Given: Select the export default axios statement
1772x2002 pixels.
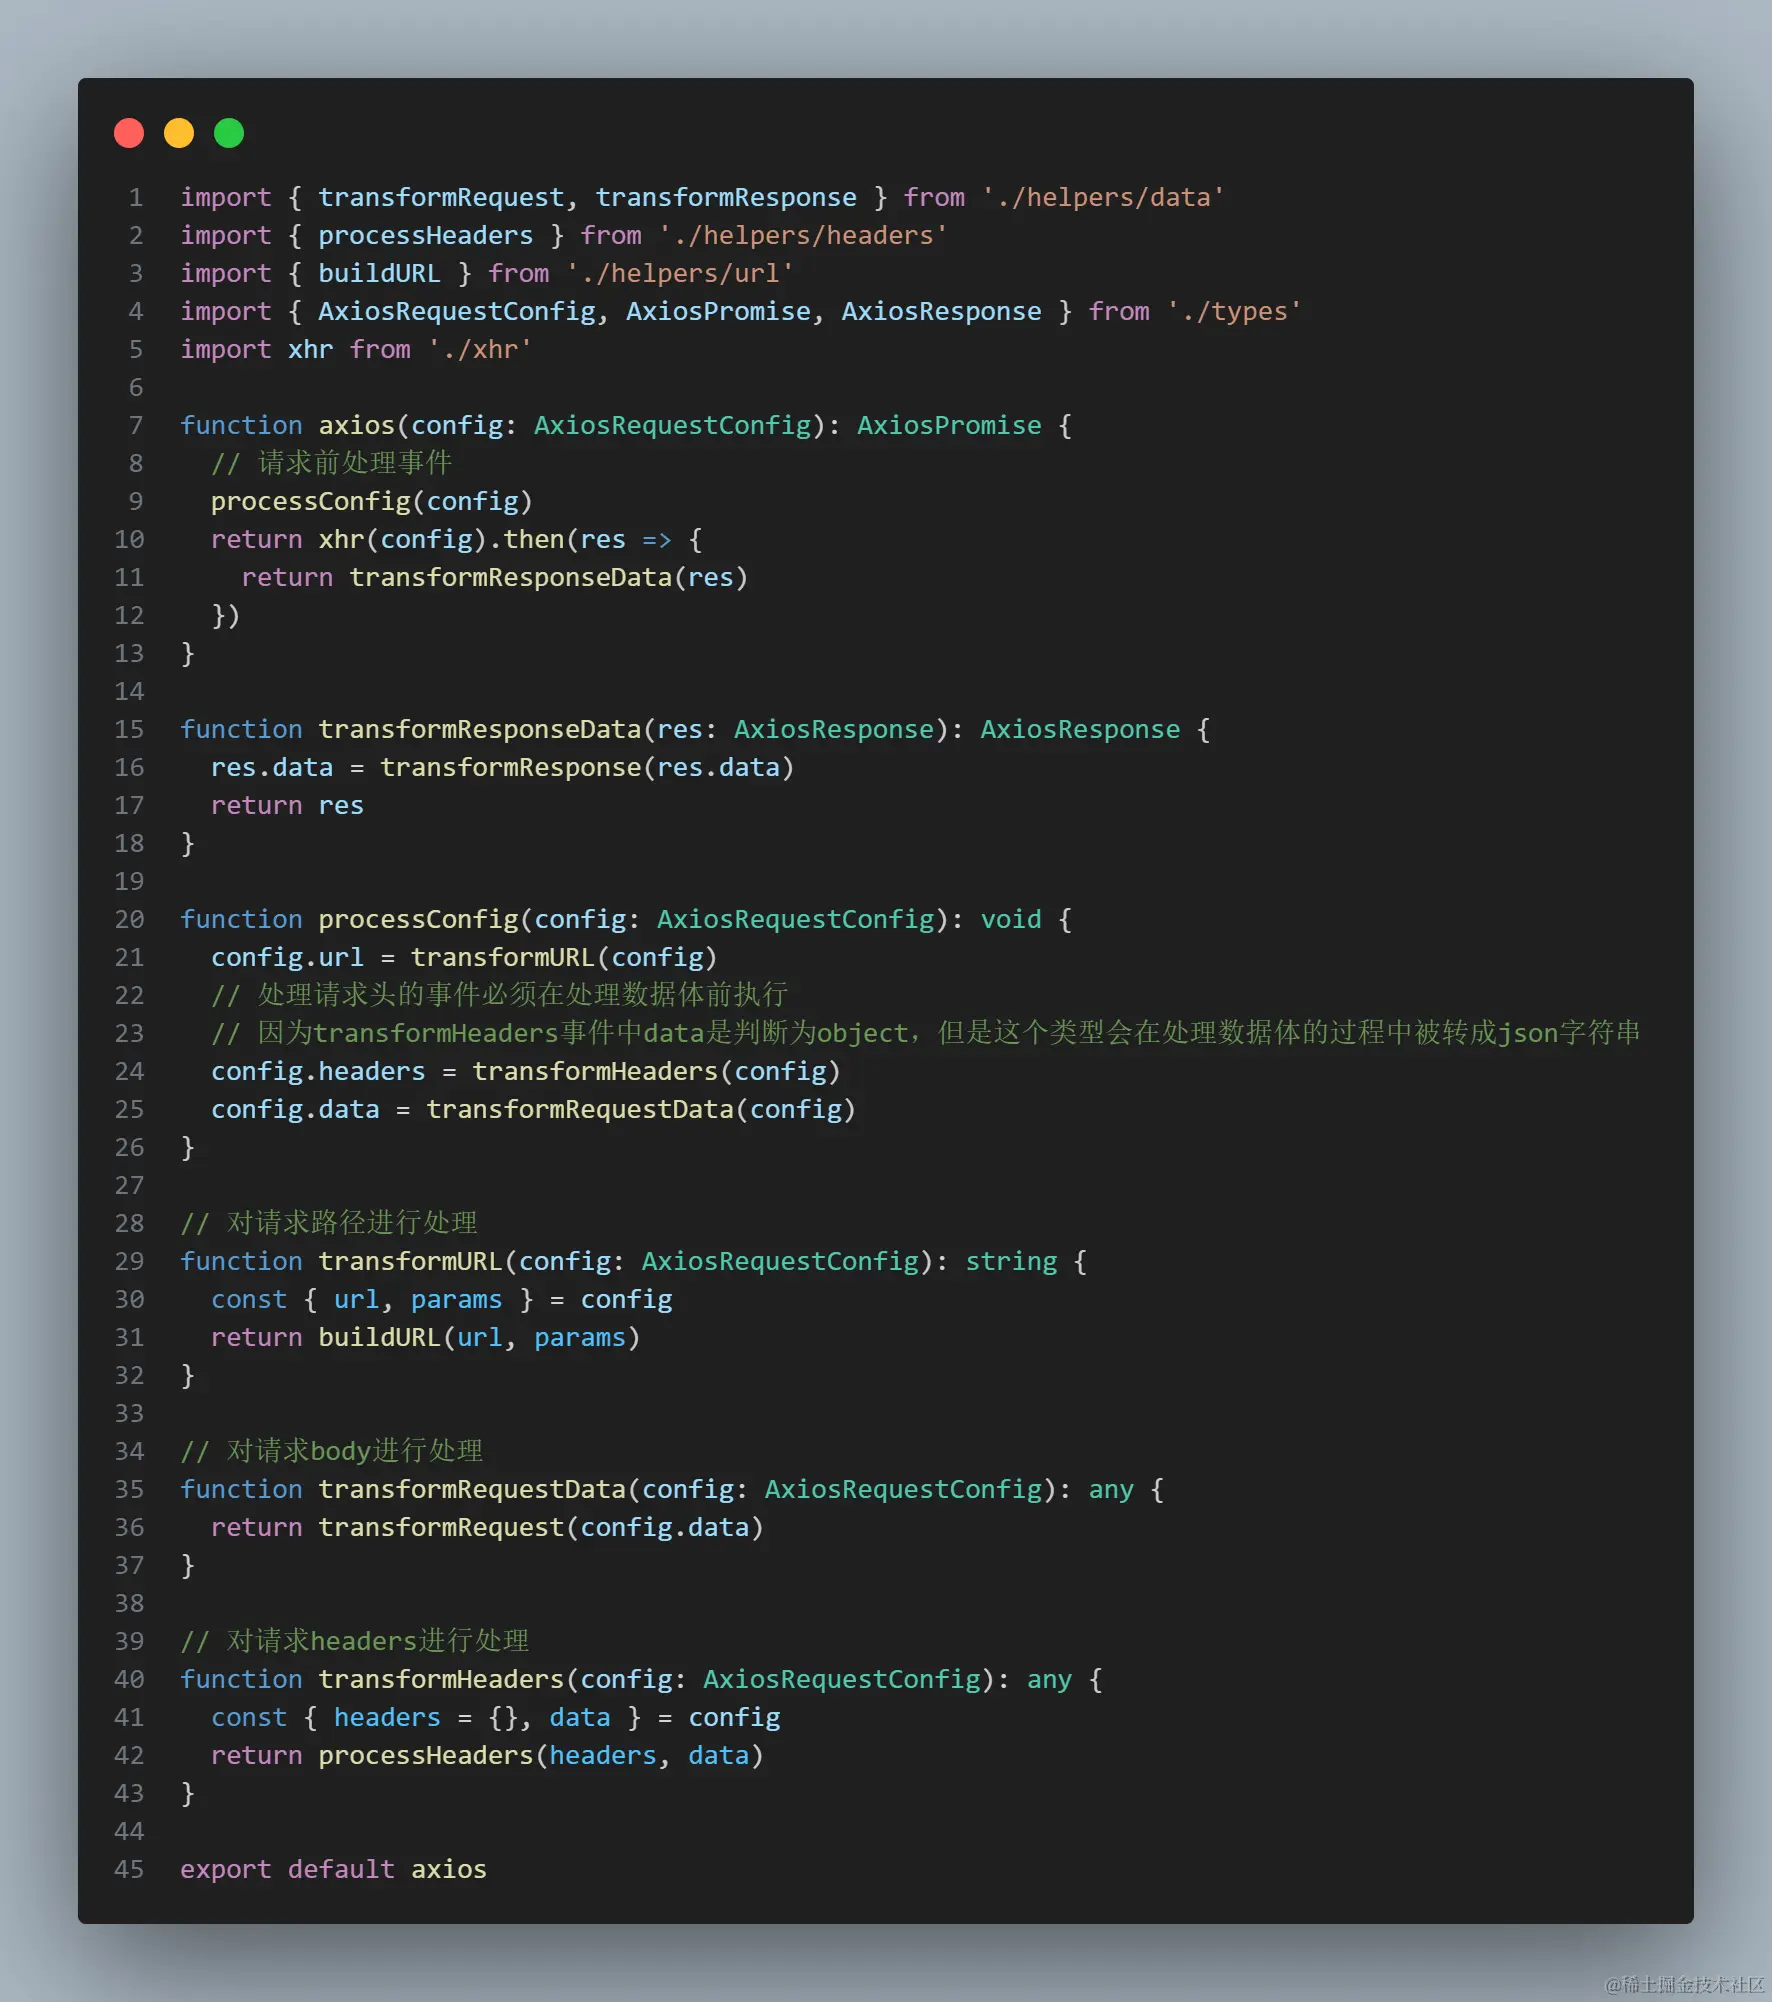Looking at the screenshot, I should click(x=333, y=1869).
